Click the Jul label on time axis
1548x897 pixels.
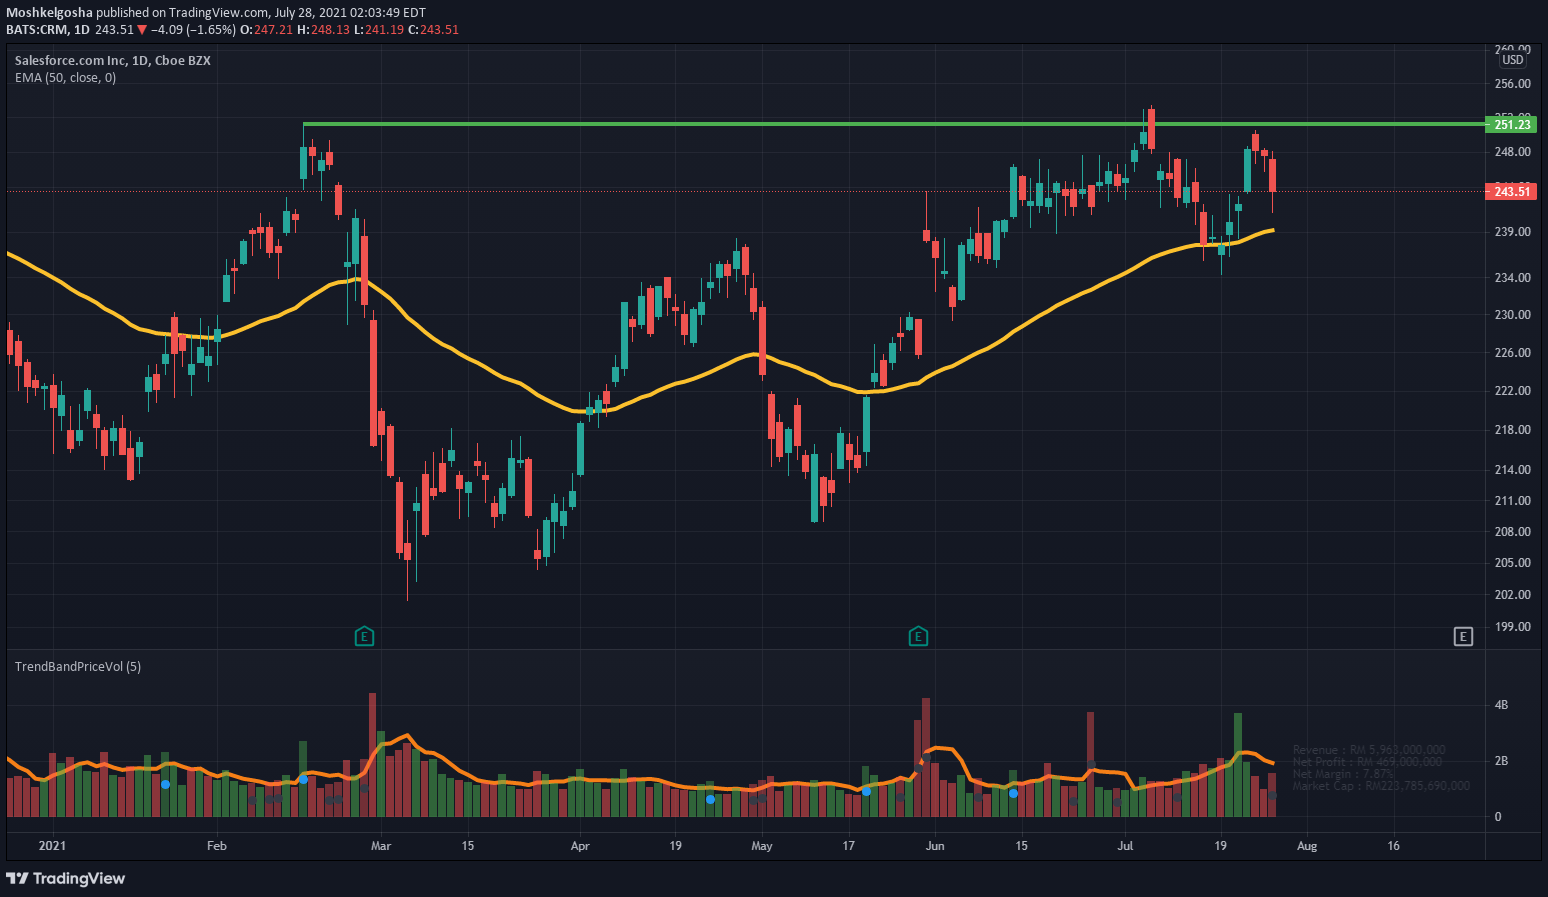pos(1125,846)
